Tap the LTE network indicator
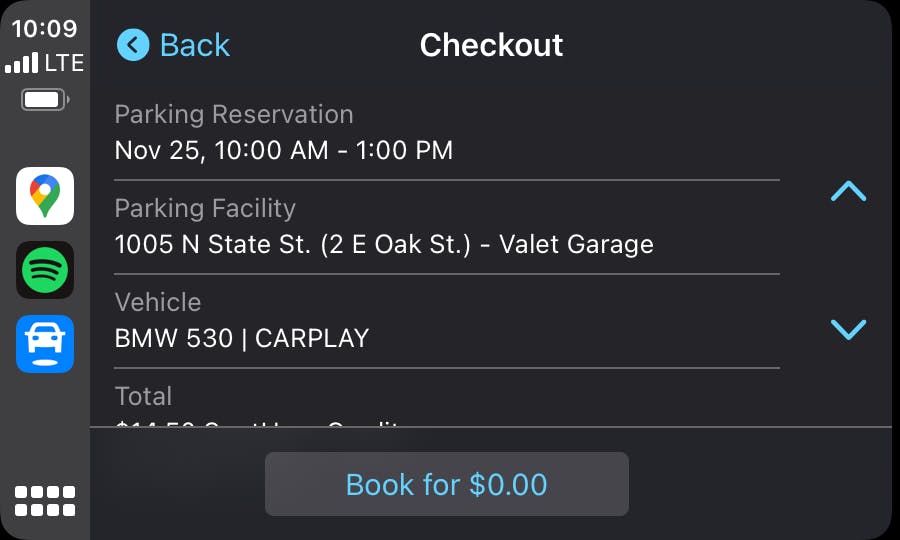 point(64,63)
